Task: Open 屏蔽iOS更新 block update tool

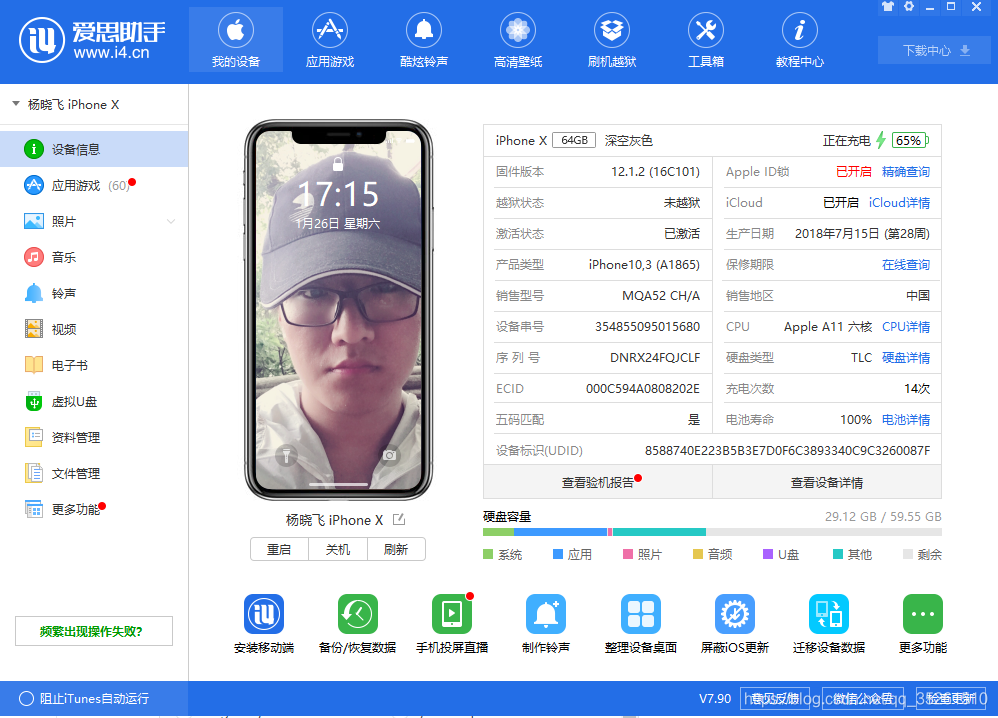Action: [734, 614]
